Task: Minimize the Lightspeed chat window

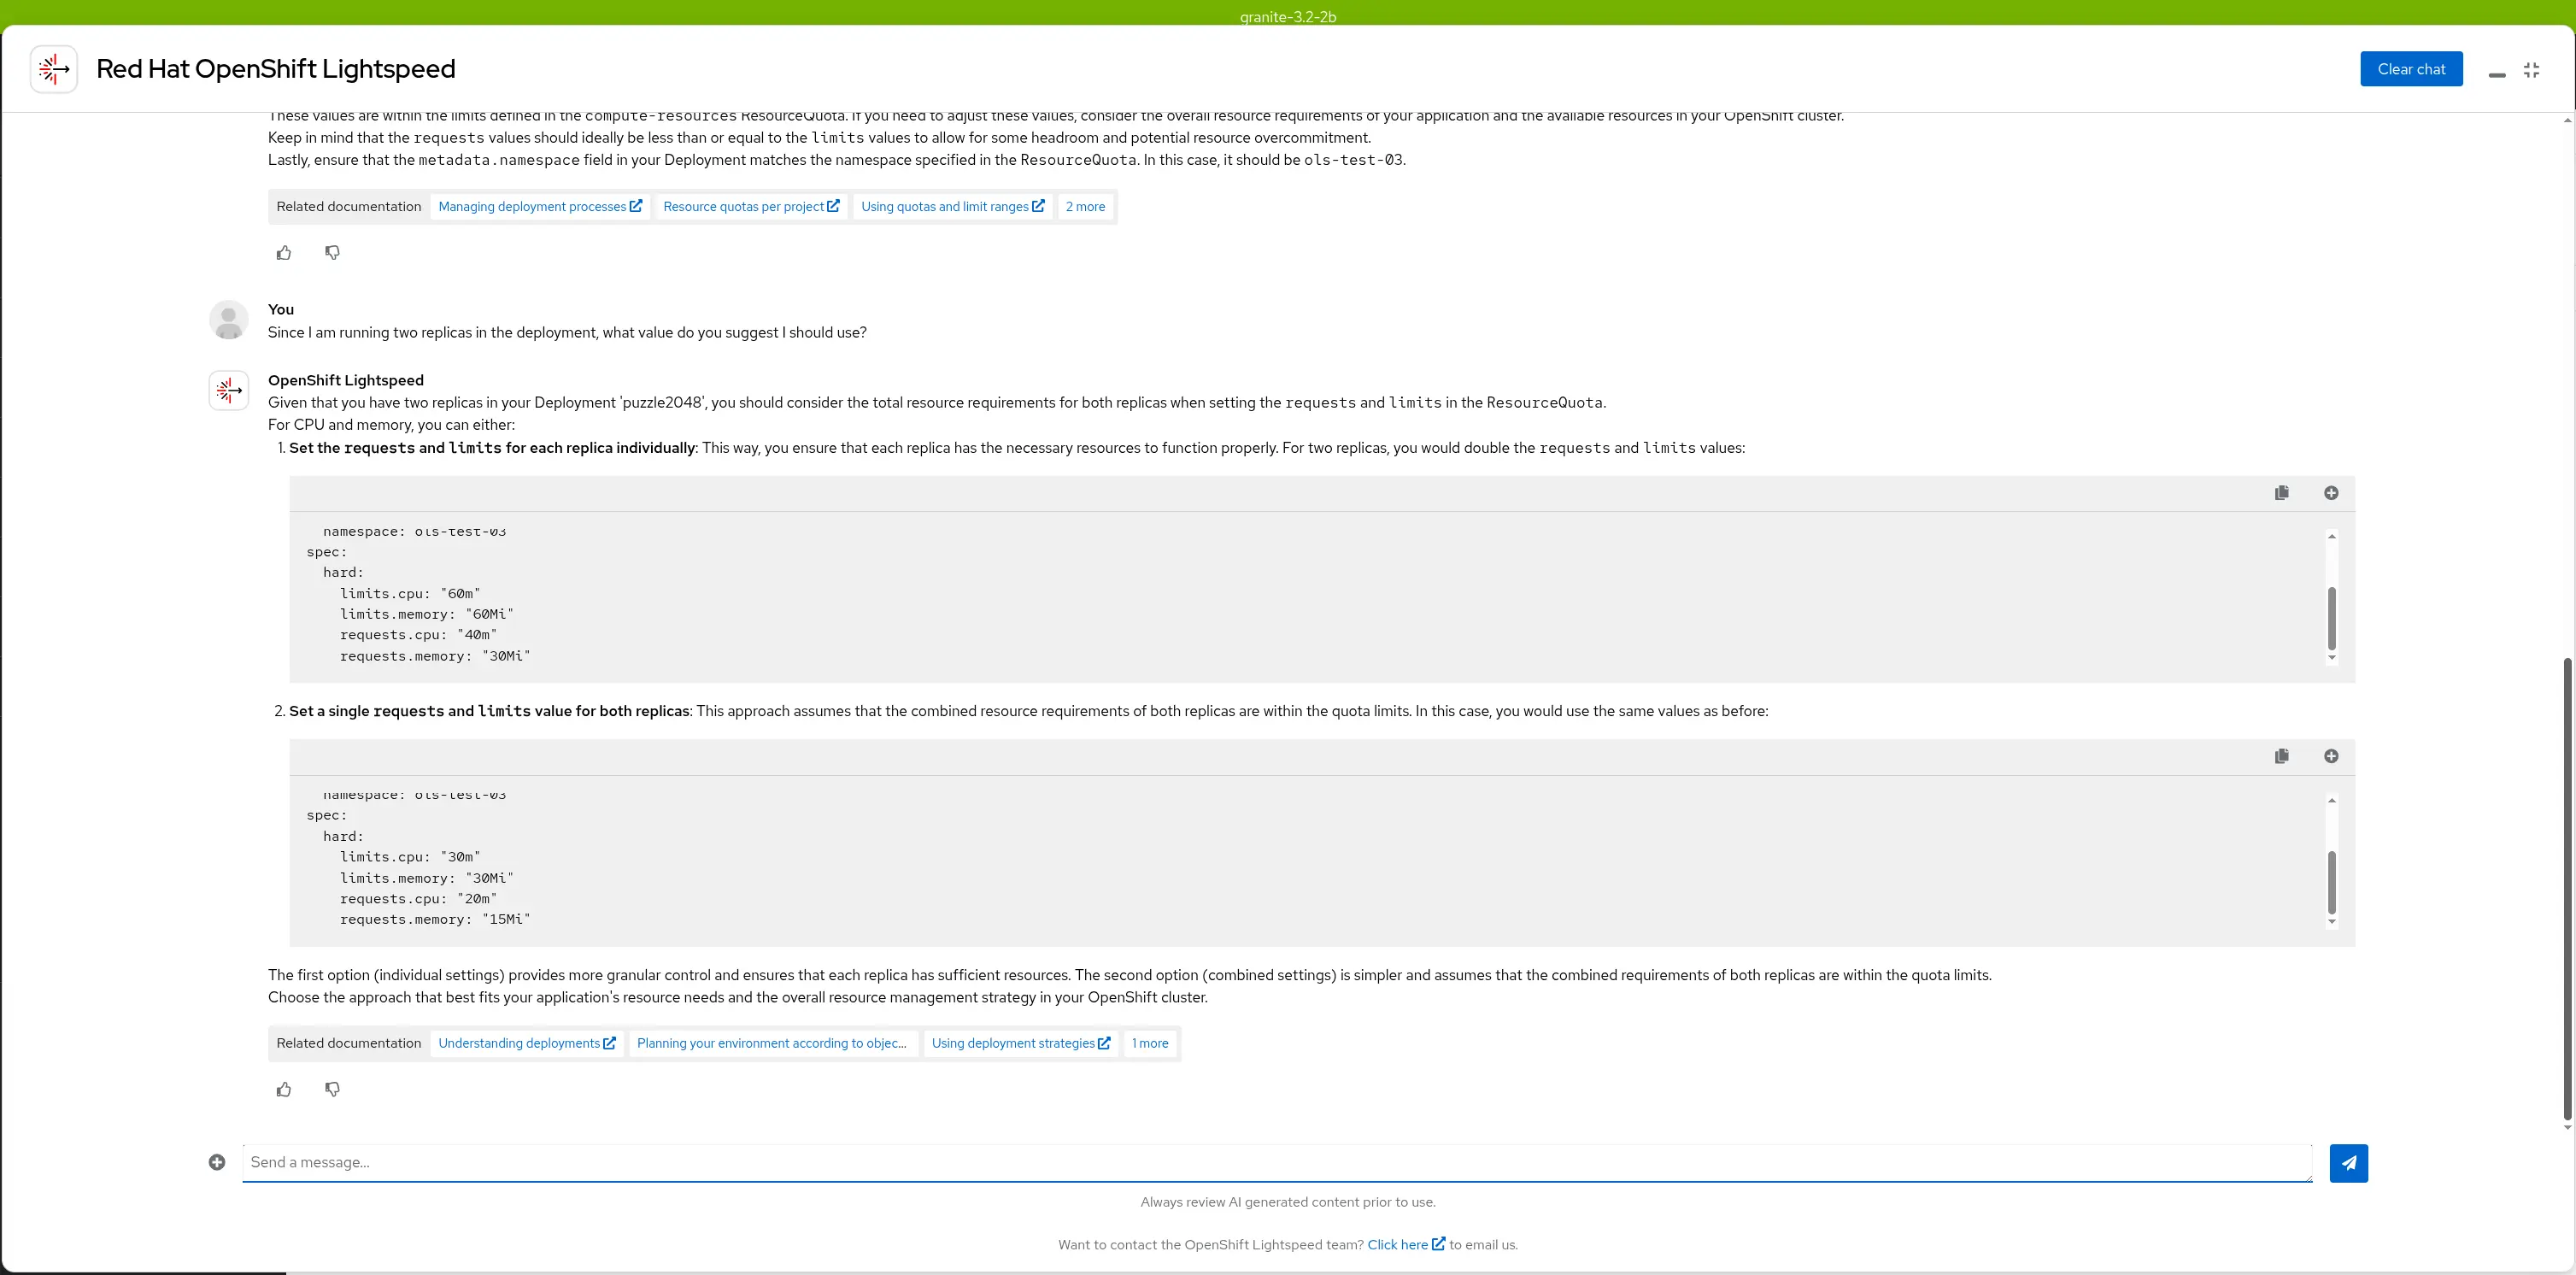Action: [2497, 74]
